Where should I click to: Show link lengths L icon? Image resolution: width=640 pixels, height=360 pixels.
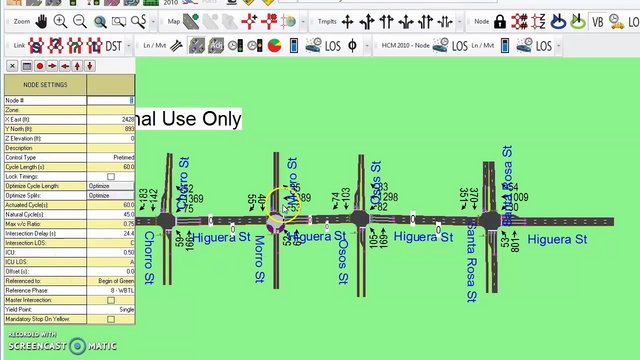point(94,45)
